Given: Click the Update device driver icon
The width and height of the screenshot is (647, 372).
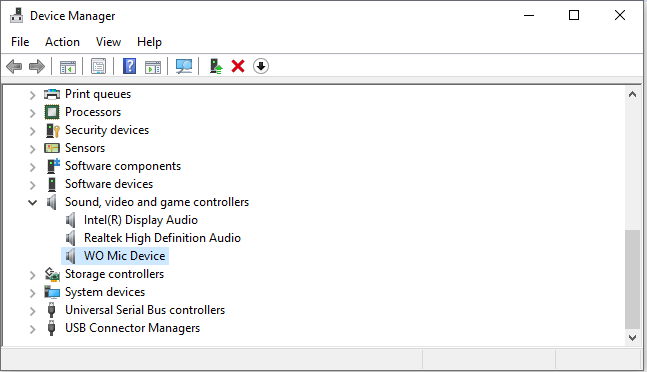Looking at the screenshot, I should pos(215,66).
